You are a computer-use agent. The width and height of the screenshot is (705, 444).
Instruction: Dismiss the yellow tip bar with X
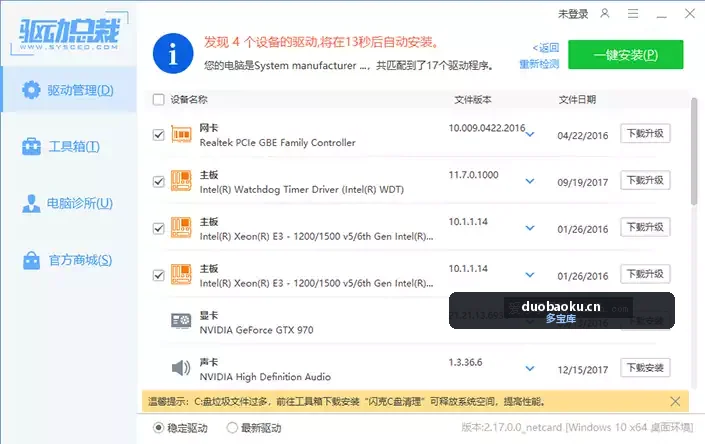pos(675,401)
